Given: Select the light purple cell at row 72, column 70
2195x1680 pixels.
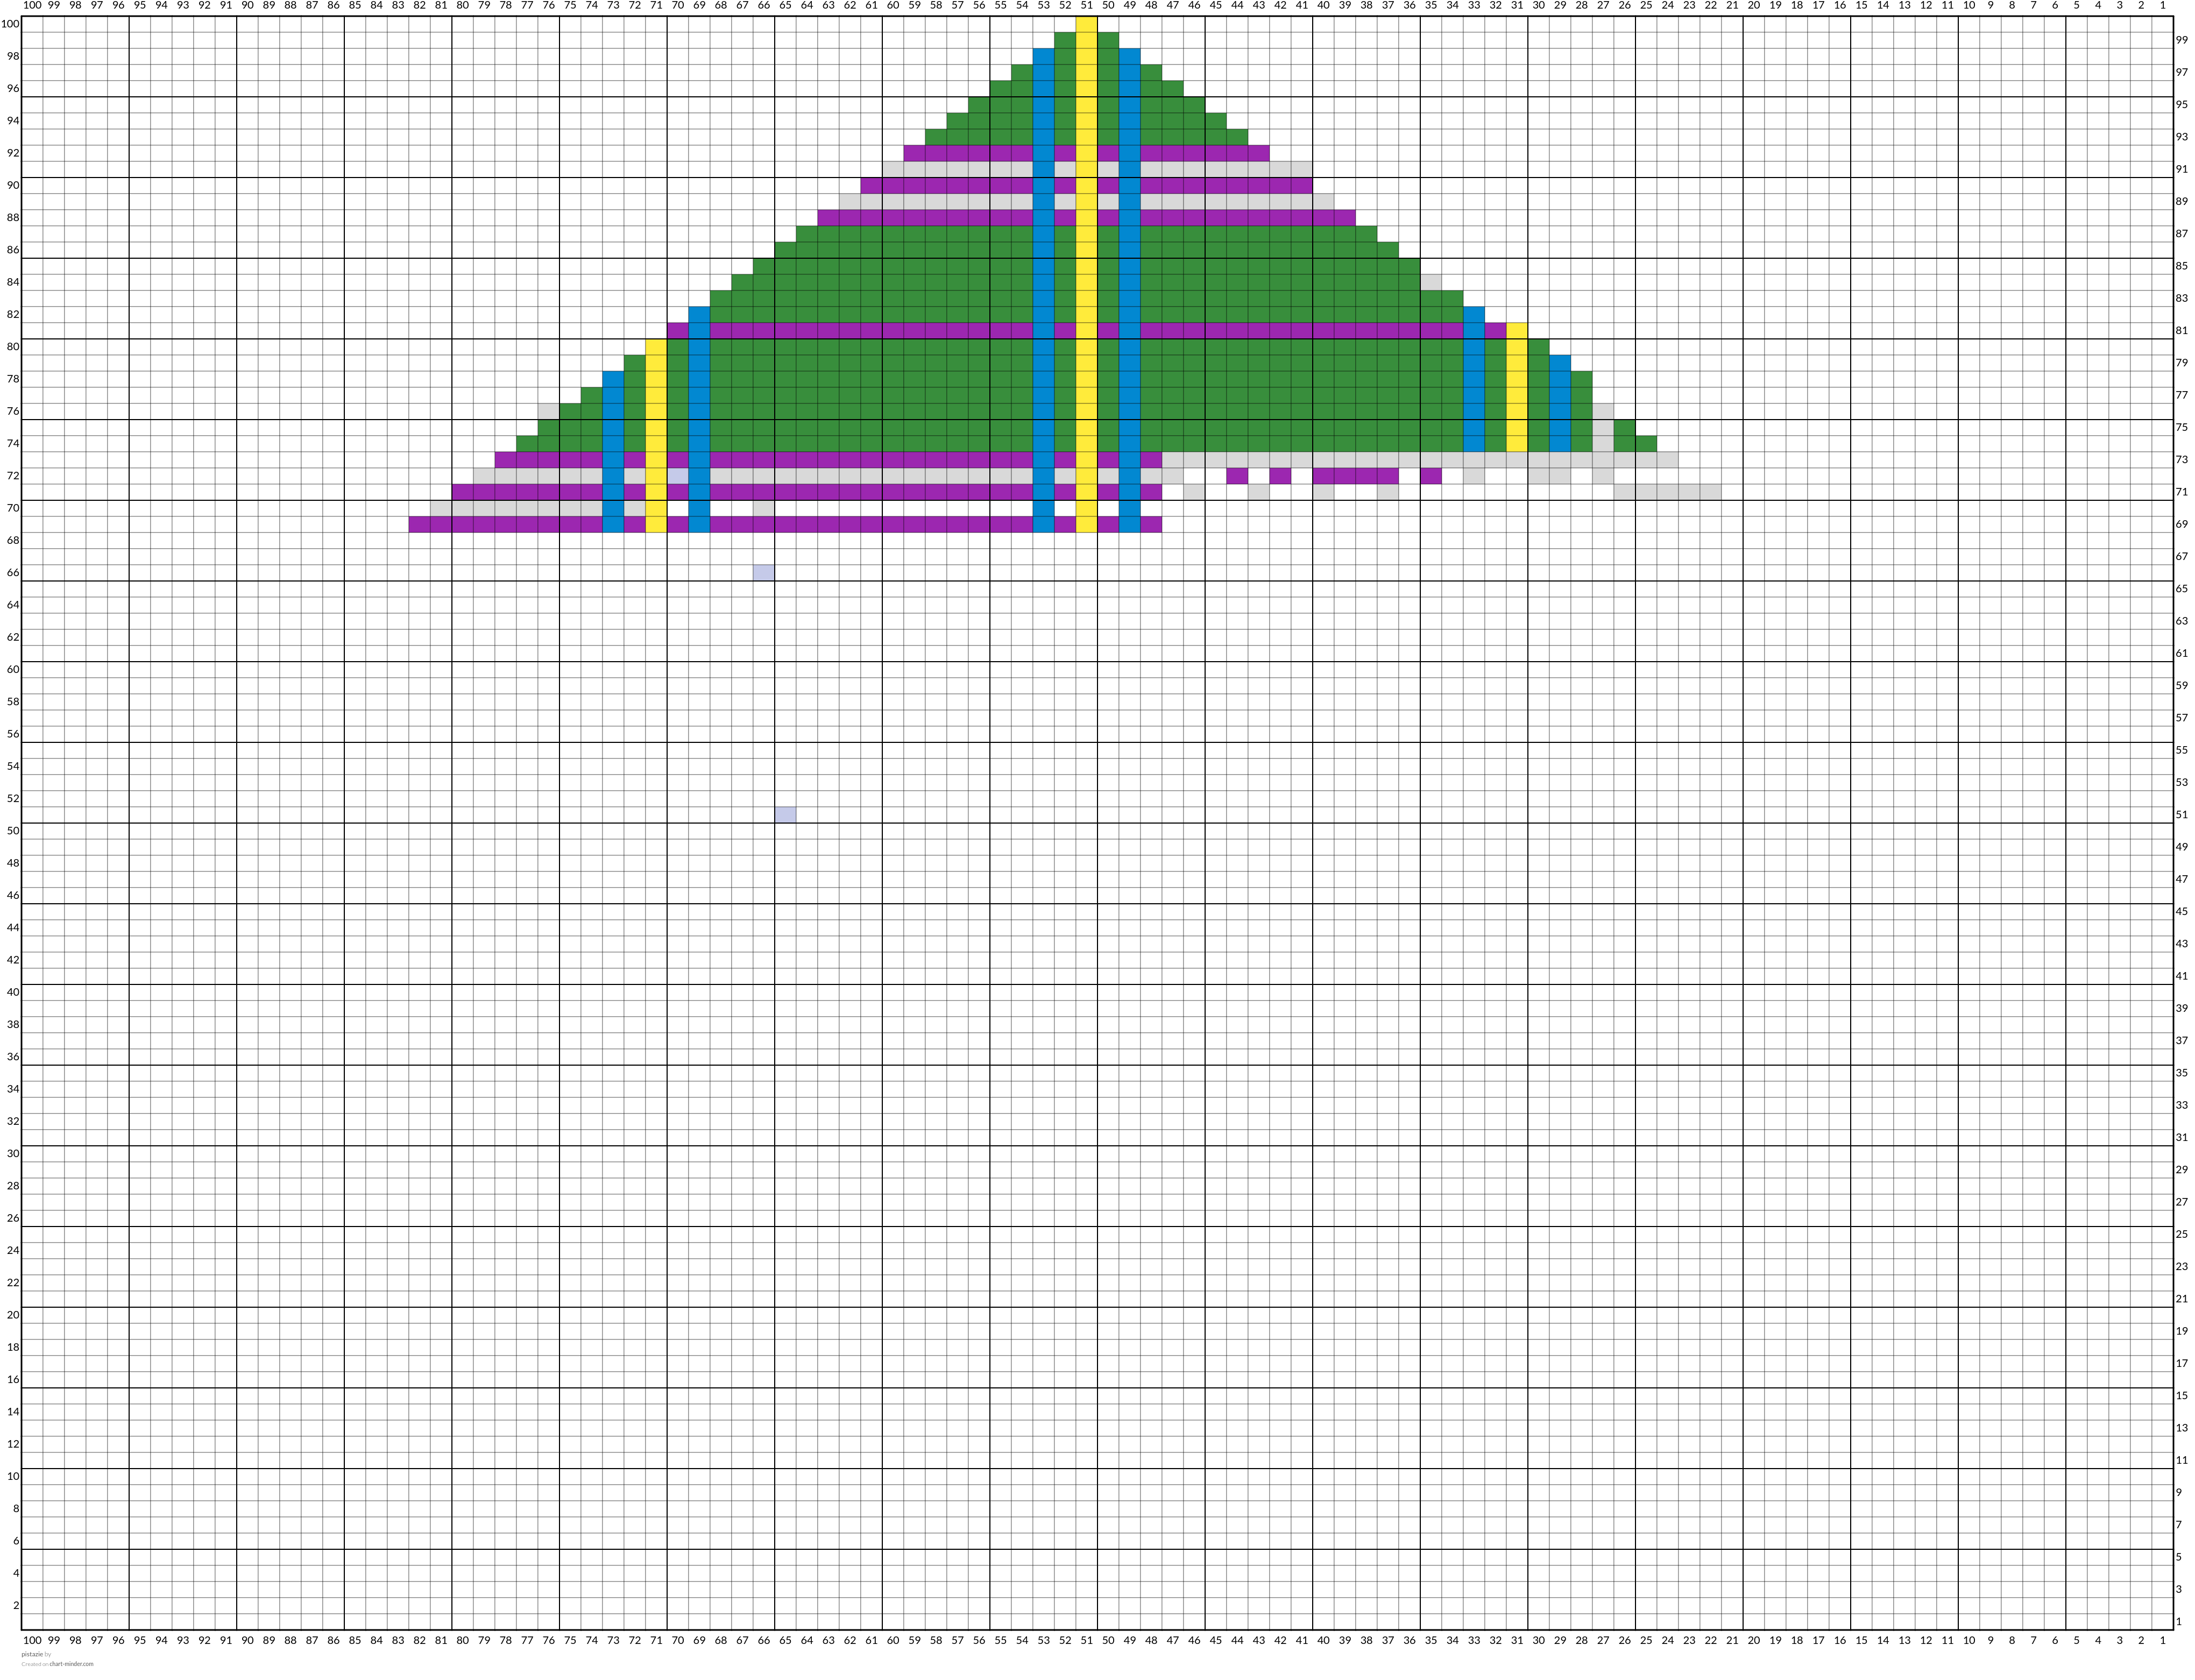Looking at the screenshot, I should (x=678, y=475).
